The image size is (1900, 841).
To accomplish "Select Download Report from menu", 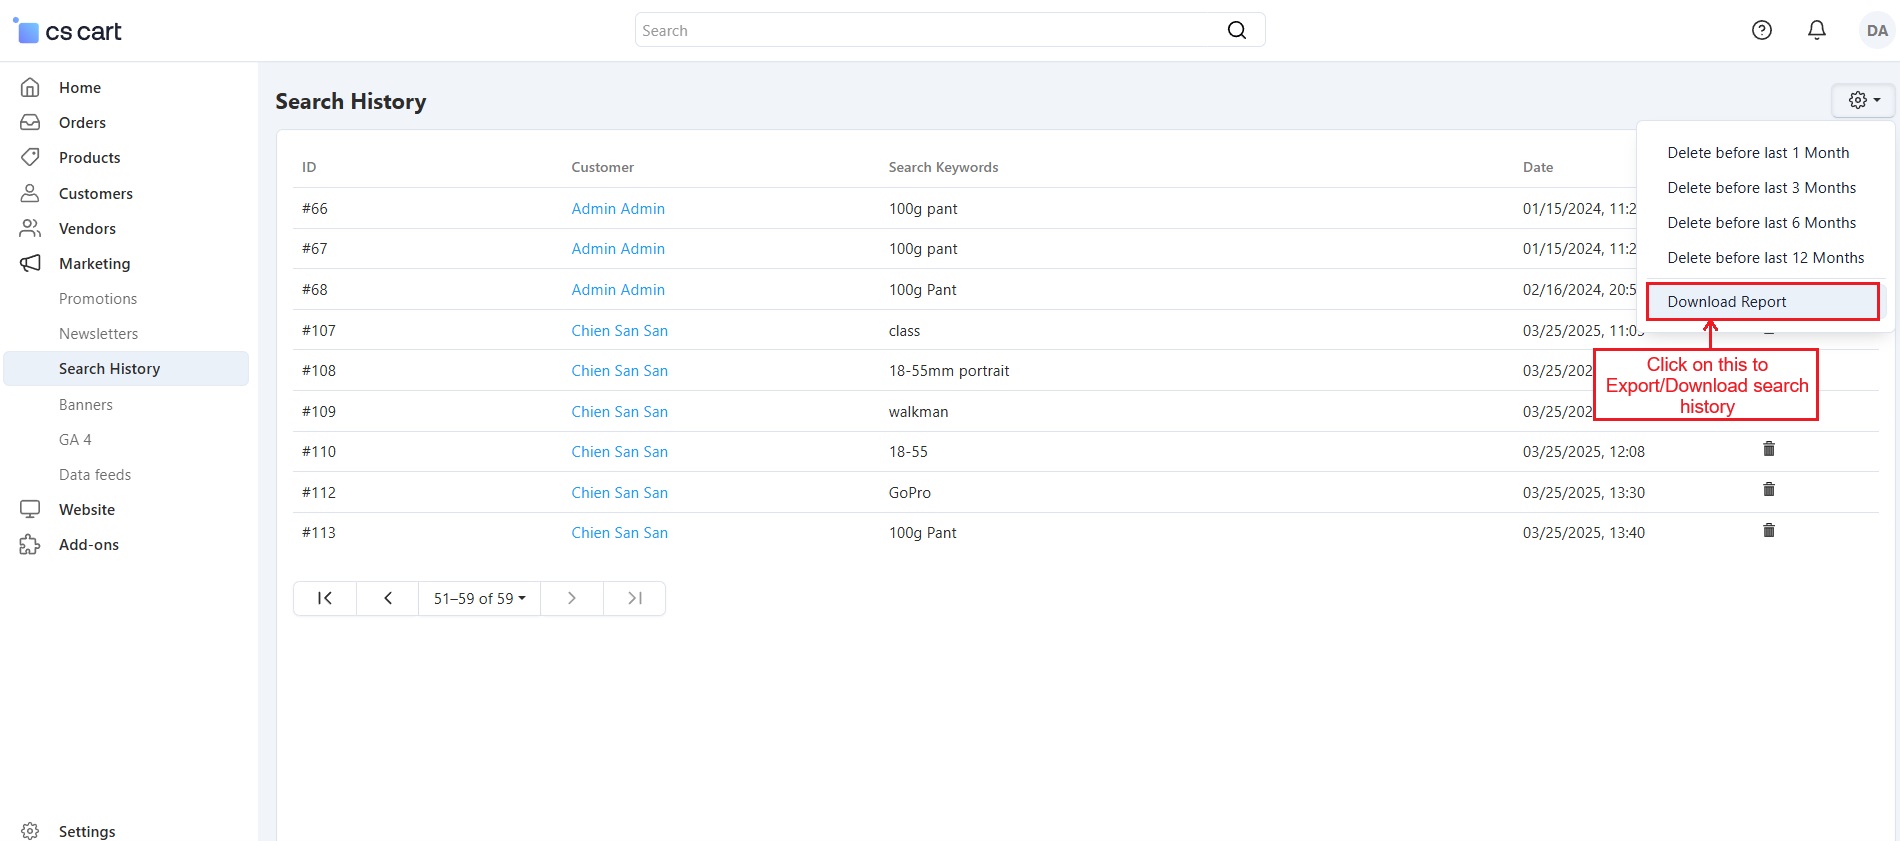I will tap(1726, 302).
